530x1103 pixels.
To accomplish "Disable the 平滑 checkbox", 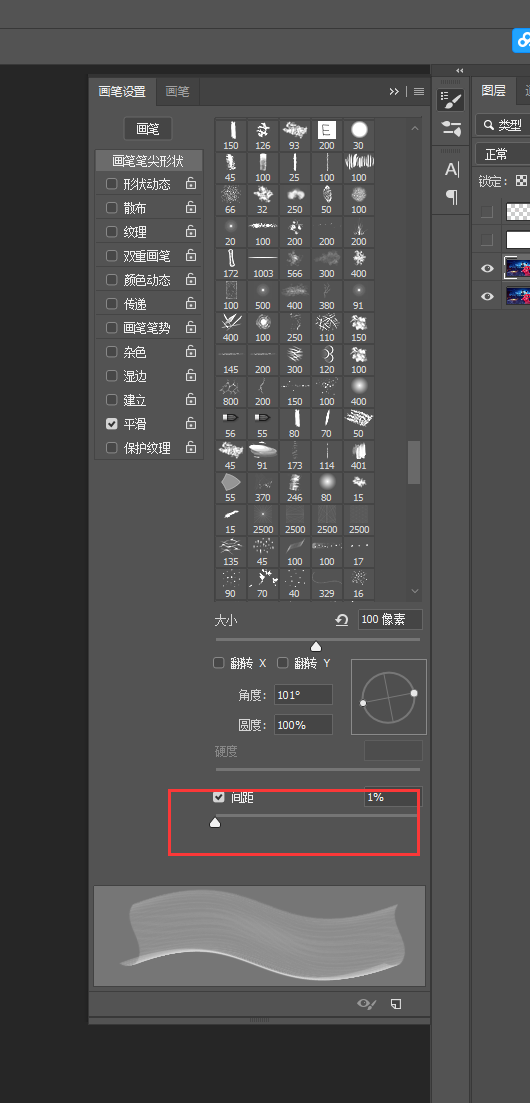I will 111,424.
